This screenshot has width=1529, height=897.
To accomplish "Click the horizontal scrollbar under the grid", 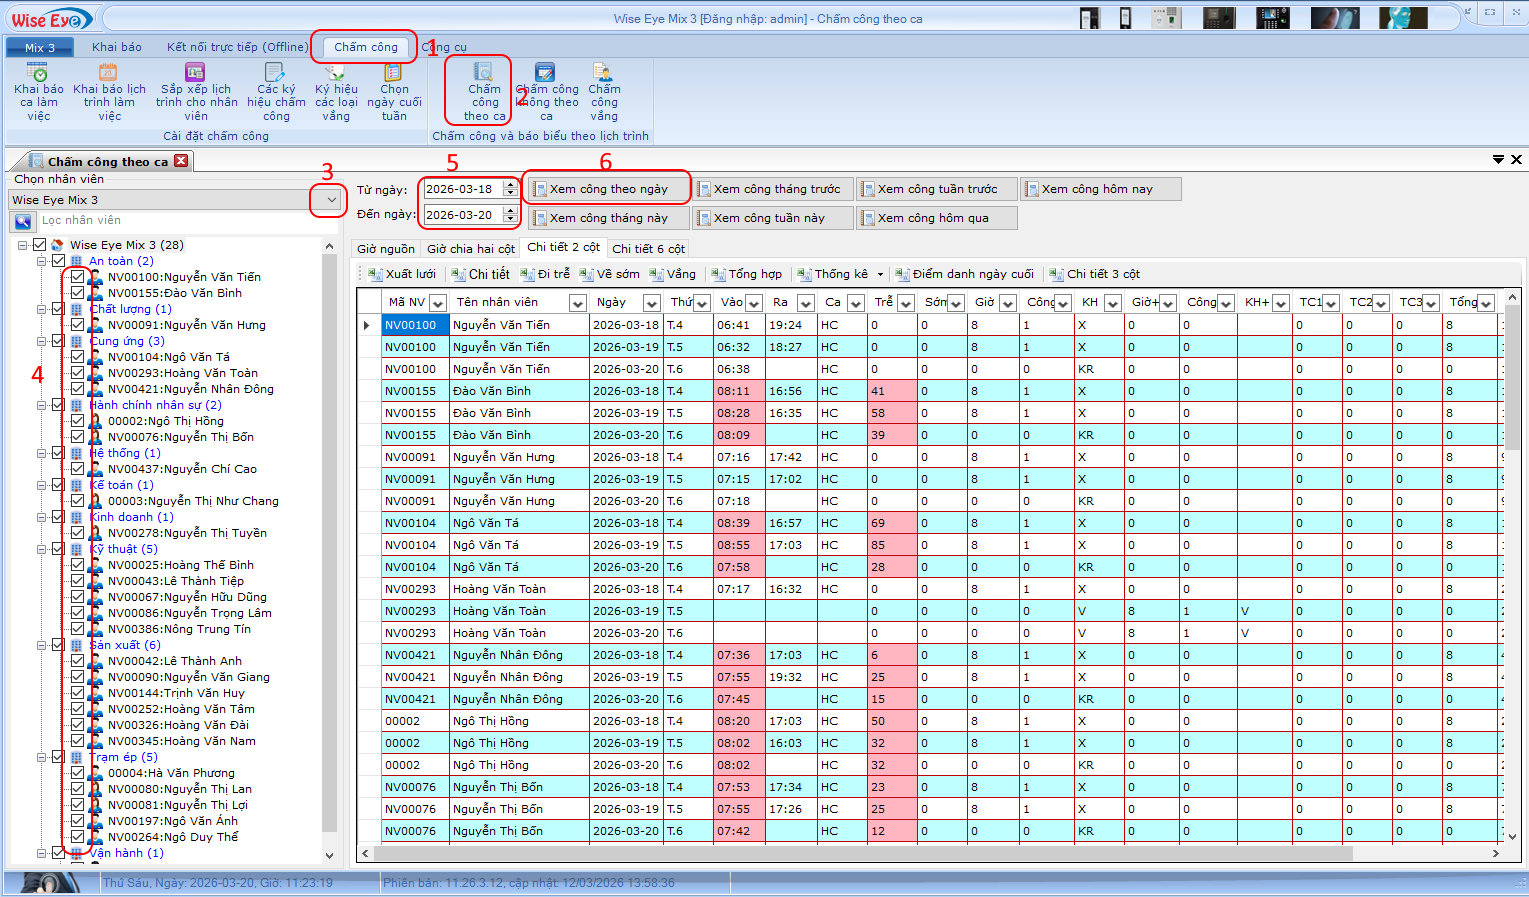I will coord(860,854).
